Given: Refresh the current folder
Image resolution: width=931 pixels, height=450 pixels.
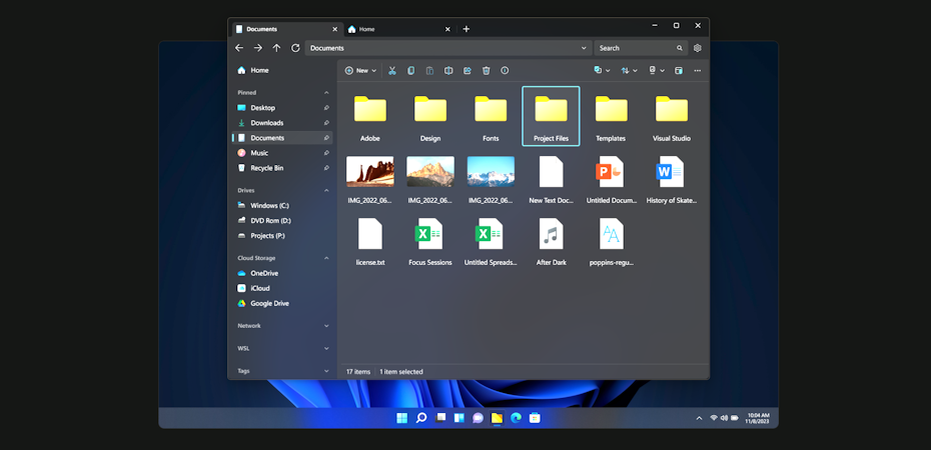Looking at the screenshot, I should point(295,48).
